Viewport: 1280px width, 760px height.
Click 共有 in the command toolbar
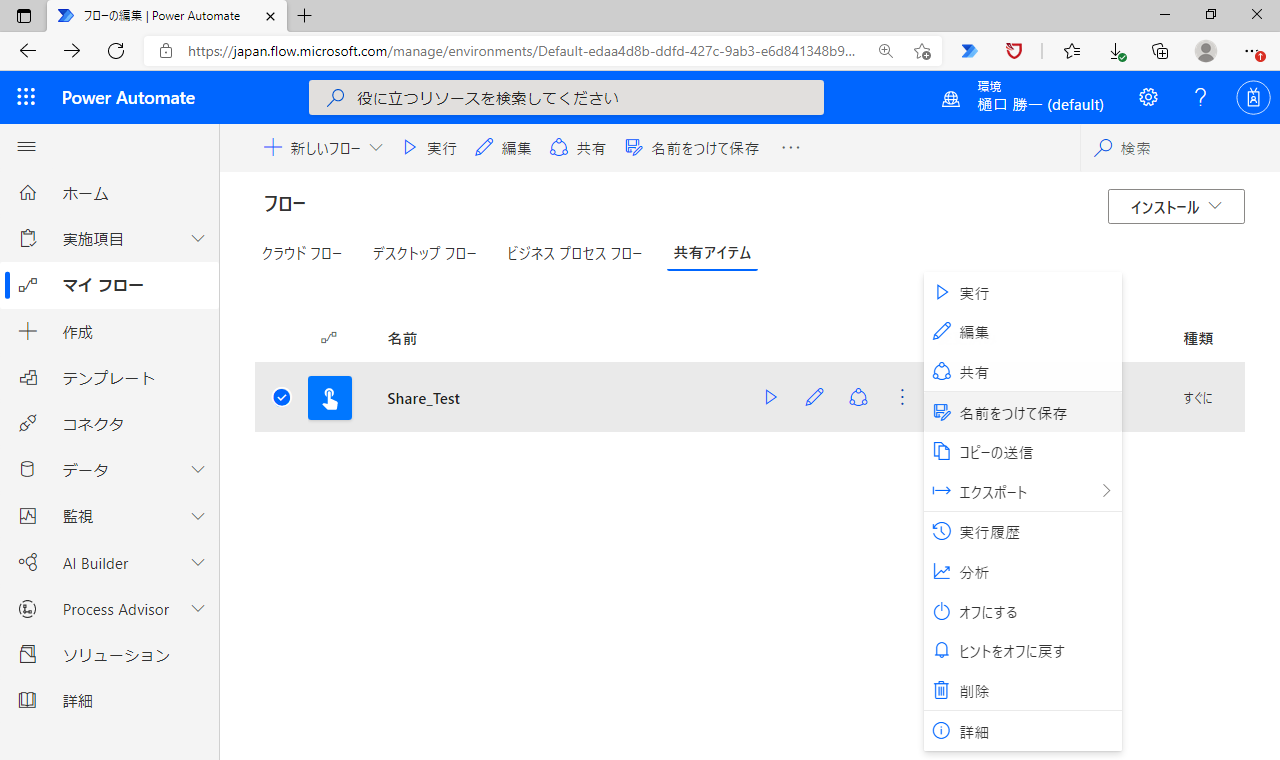tap(578, 148)
